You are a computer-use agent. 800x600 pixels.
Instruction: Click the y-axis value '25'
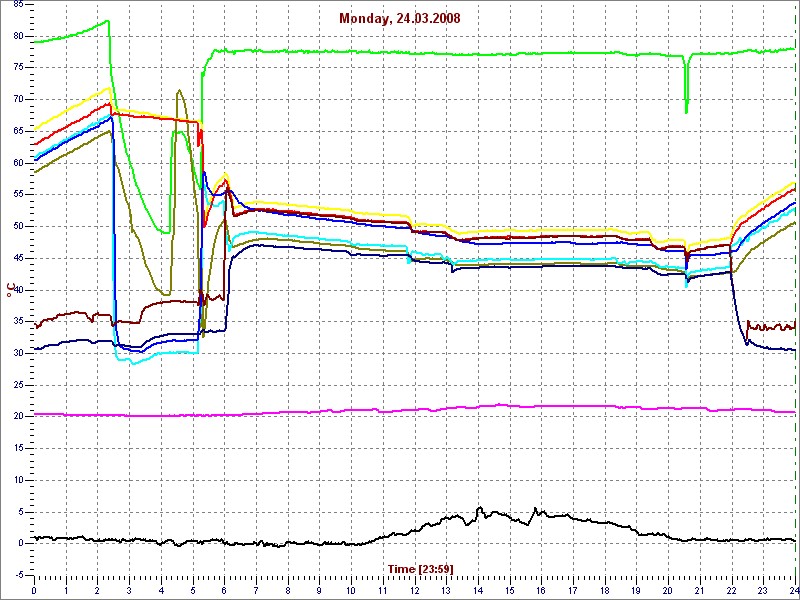point(18,385)
